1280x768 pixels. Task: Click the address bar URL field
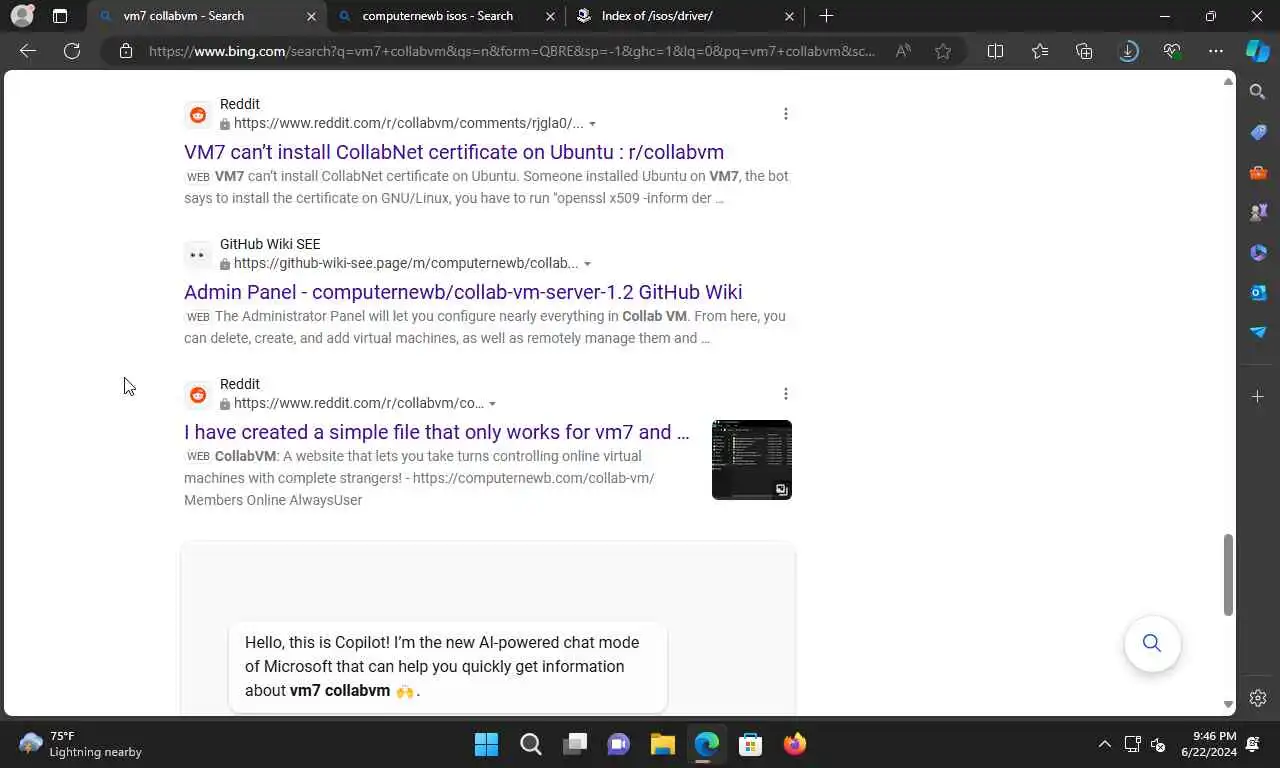pos(511,51)
